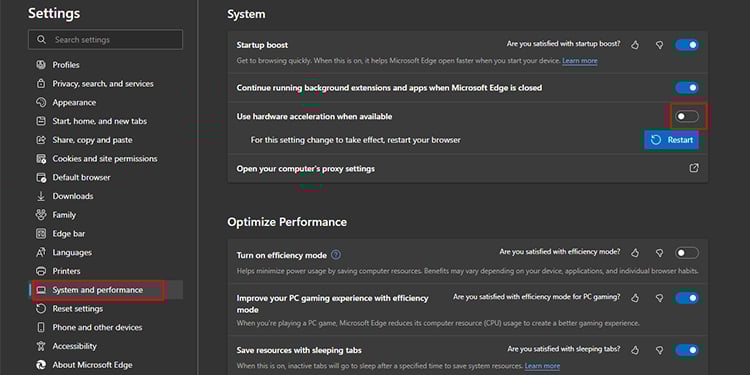Click the Cookies and site permissions icon
Screen dimensions: 750x375
tap(41, 158)
